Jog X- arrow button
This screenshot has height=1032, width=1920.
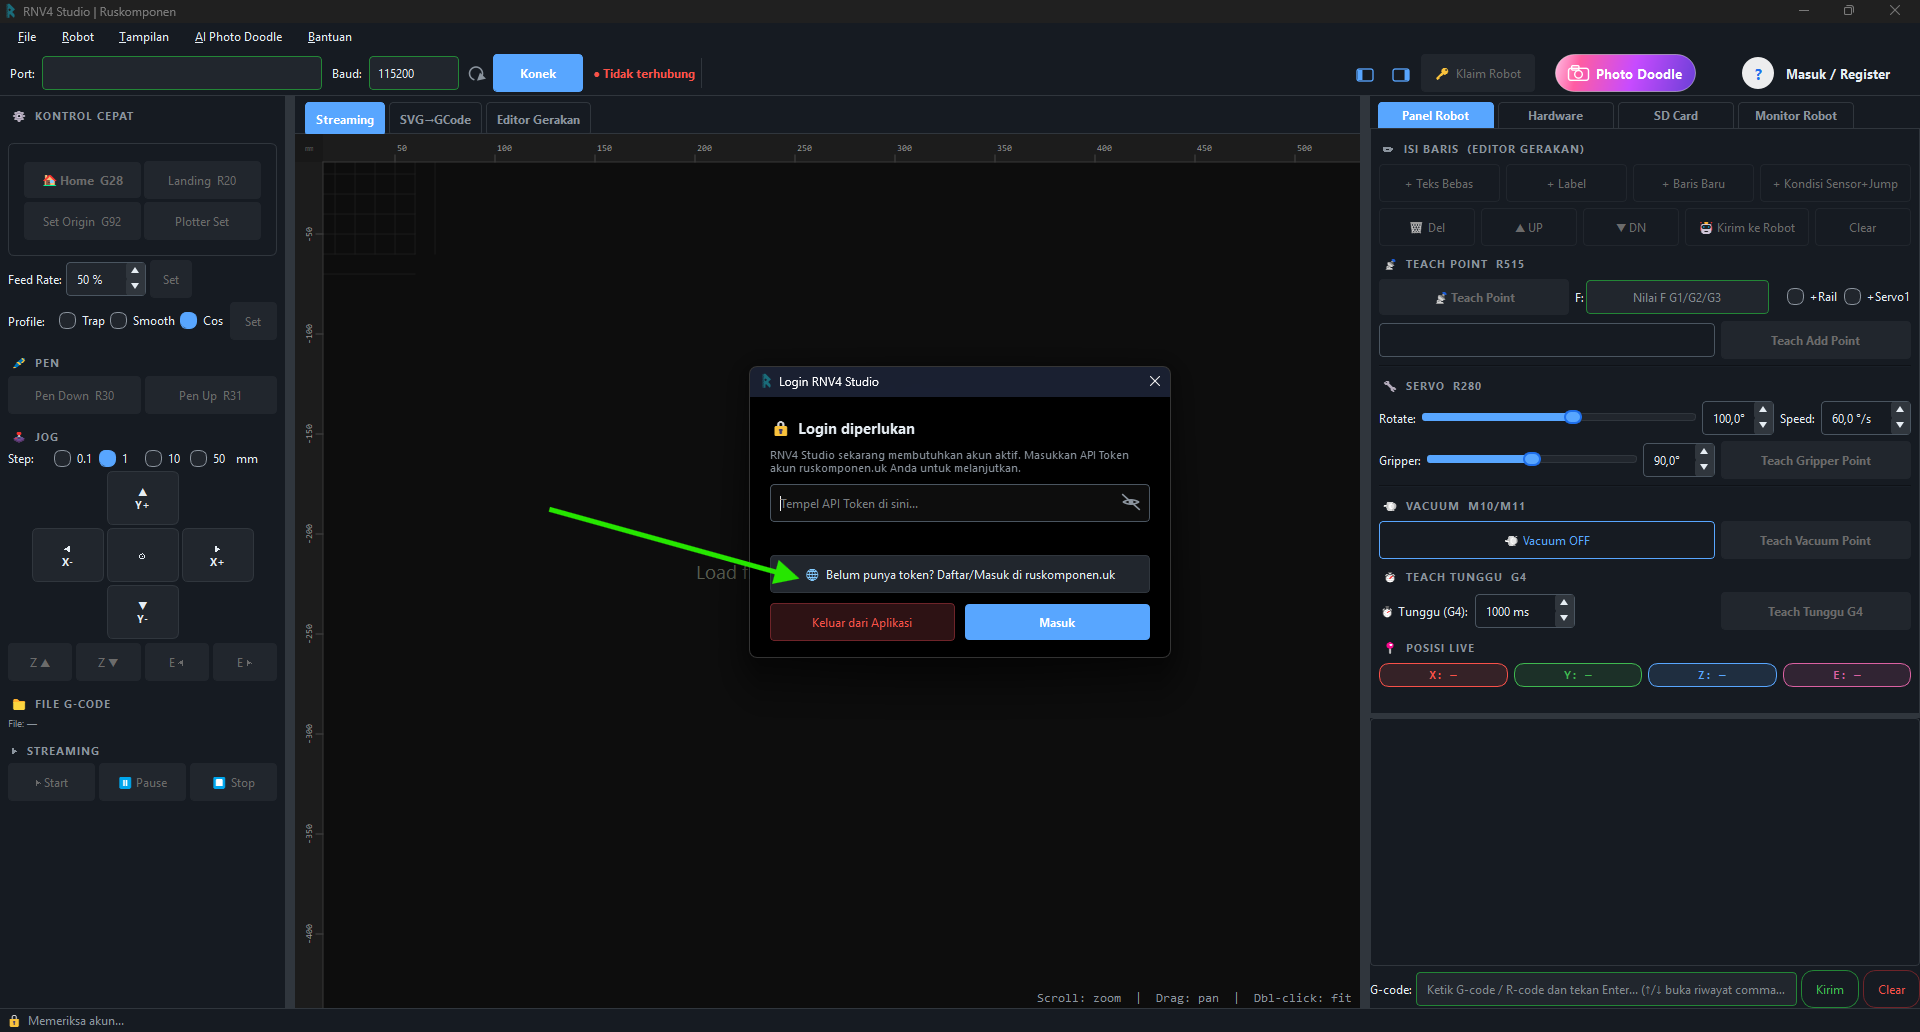(67, 555)
